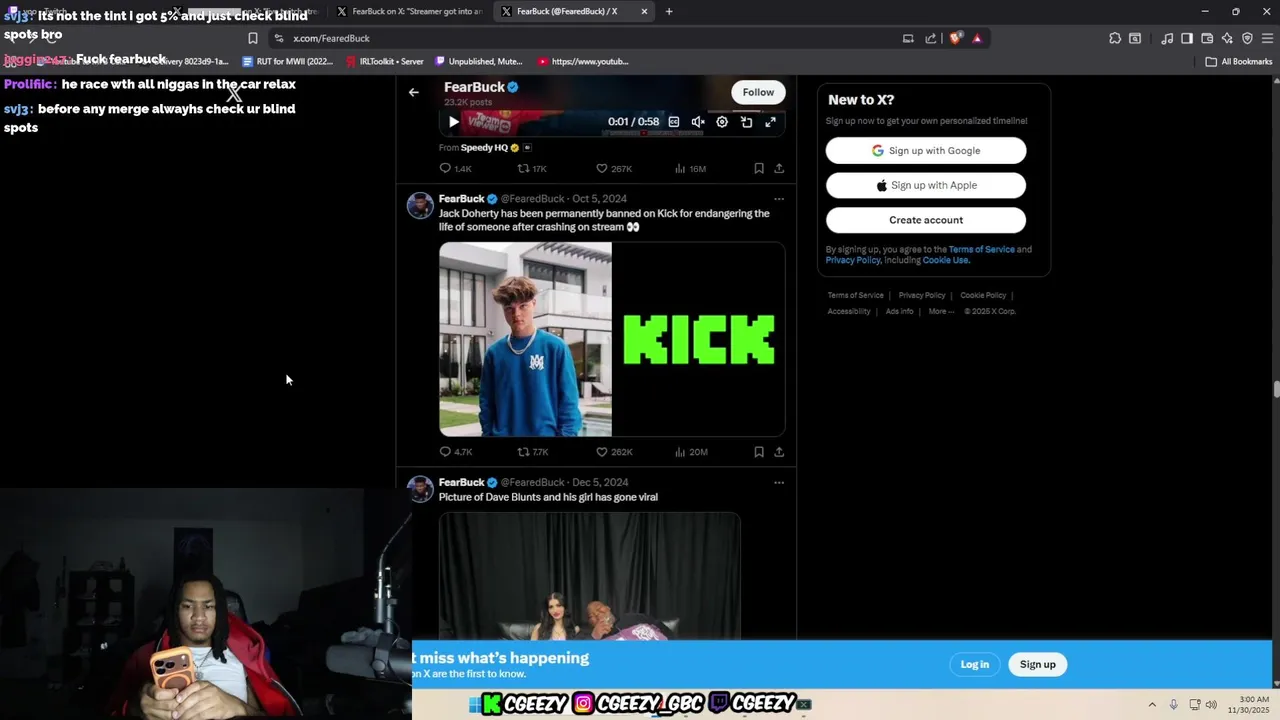View analytics of the 16M-view post
Screen dimensions: 1280x720
coord(690,169)
